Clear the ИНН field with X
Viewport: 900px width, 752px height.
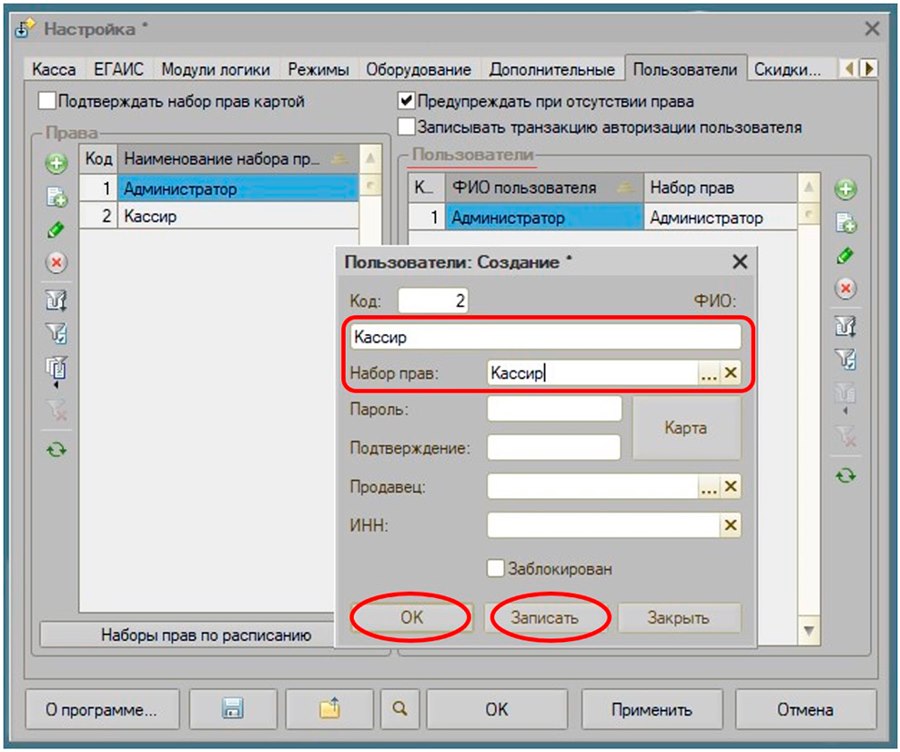coord(731,525)
